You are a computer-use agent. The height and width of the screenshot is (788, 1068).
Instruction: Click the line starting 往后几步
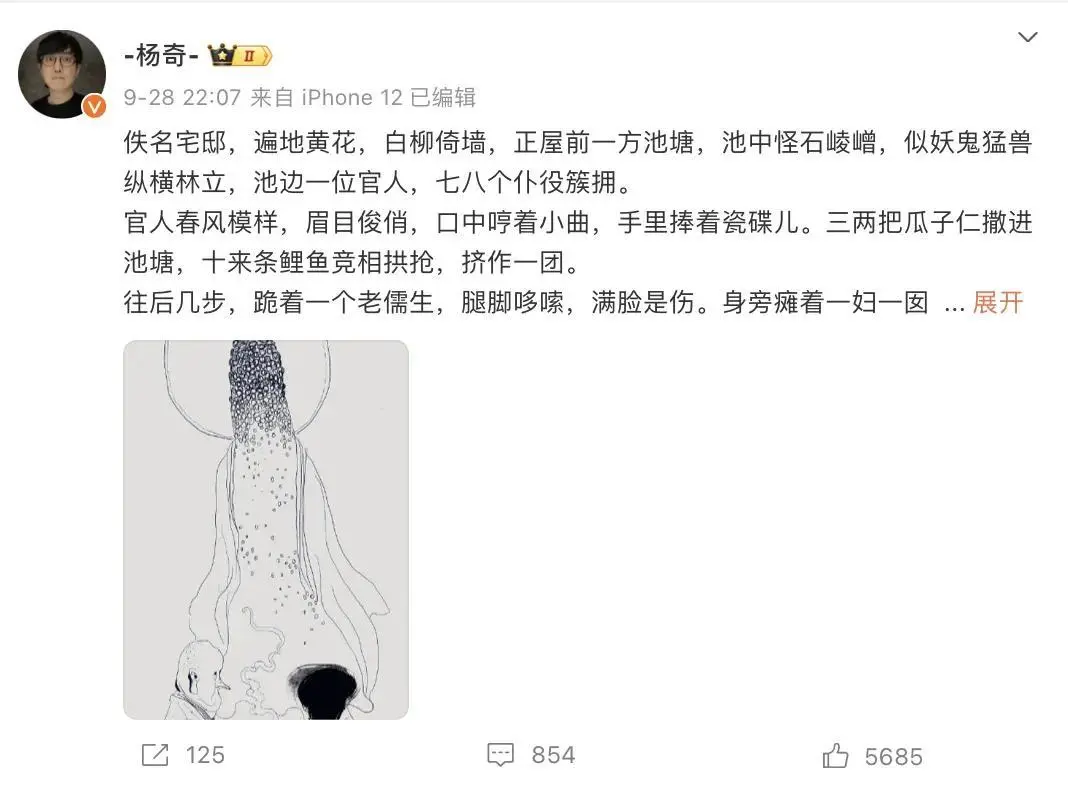(526, 302)
